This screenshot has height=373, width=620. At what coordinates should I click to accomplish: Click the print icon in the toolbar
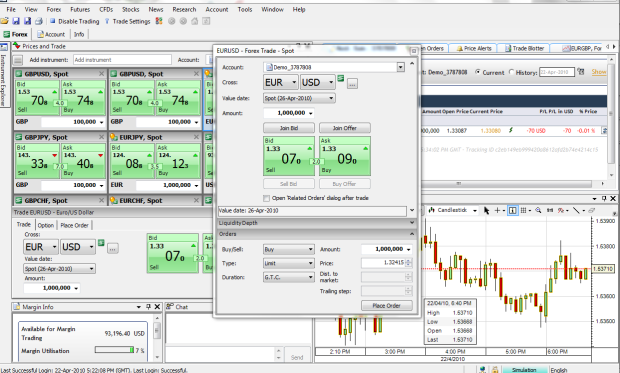(x=39, y=21)
